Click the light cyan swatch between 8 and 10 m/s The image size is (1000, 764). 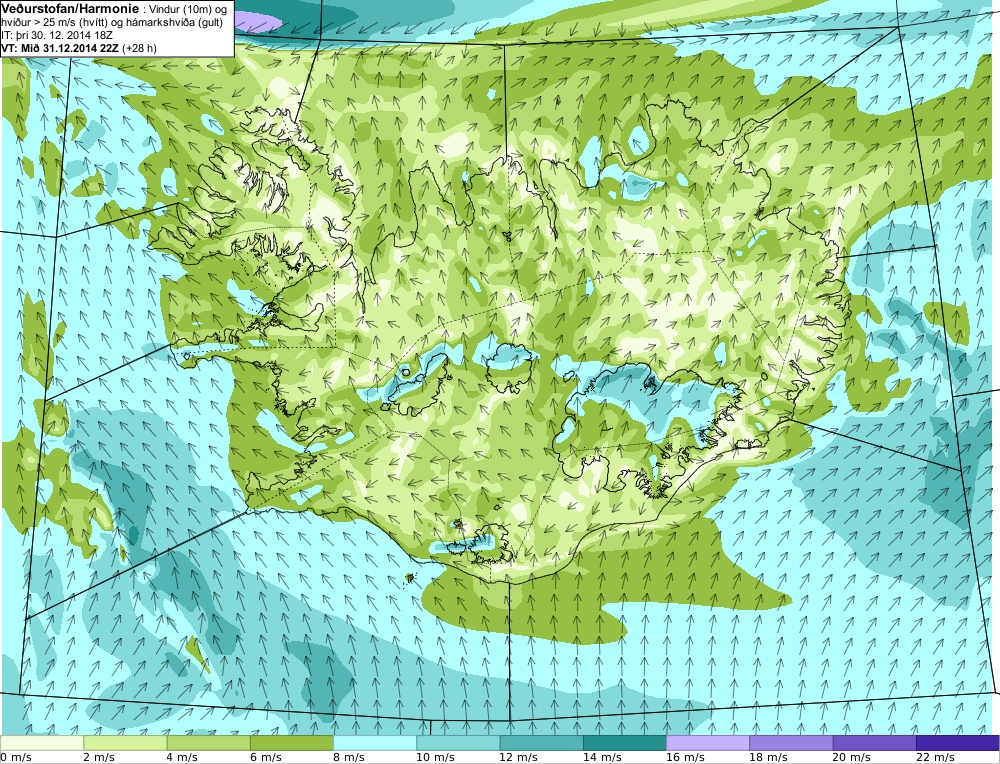(375, 743)
